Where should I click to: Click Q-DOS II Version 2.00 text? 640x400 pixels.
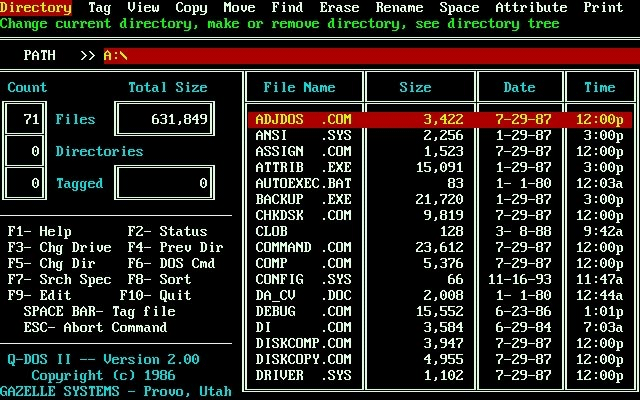pos(104,359)
